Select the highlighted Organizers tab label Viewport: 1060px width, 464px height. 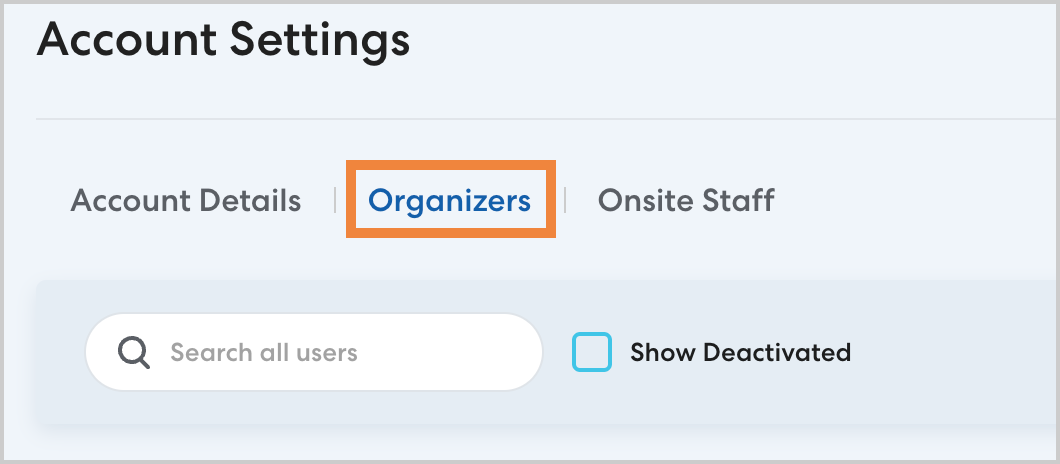click(449, 200)
